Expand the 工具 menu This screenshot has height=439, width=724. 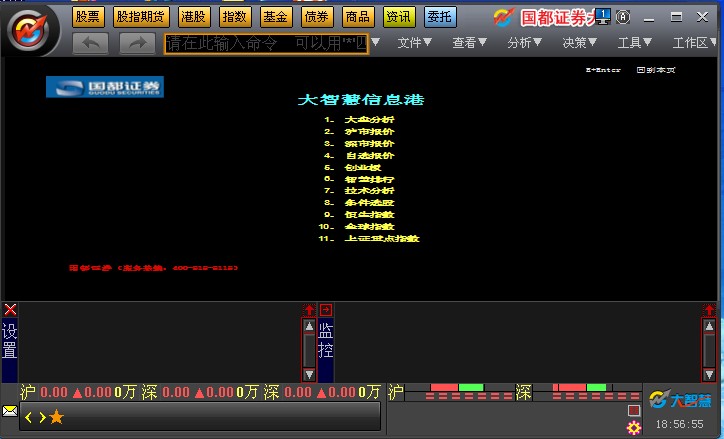tap(635, 43)
